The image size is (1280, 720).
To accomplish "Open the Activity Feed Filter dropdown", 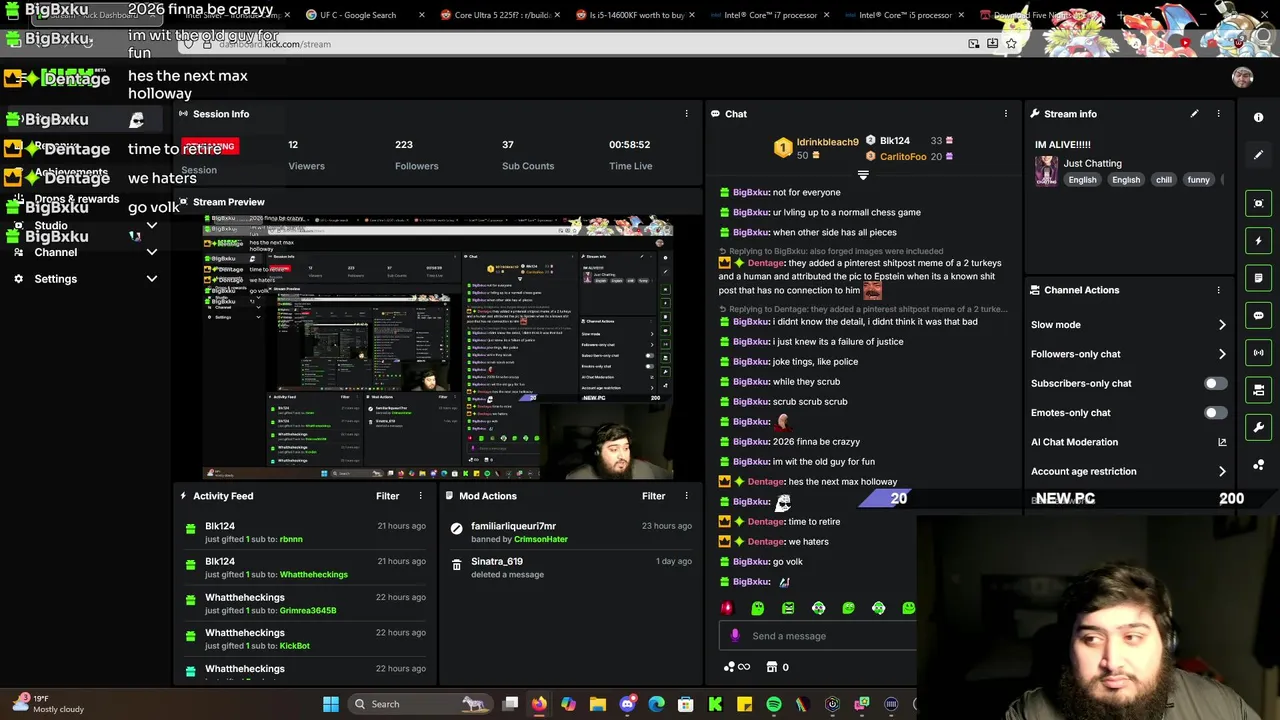I will 387,496.
